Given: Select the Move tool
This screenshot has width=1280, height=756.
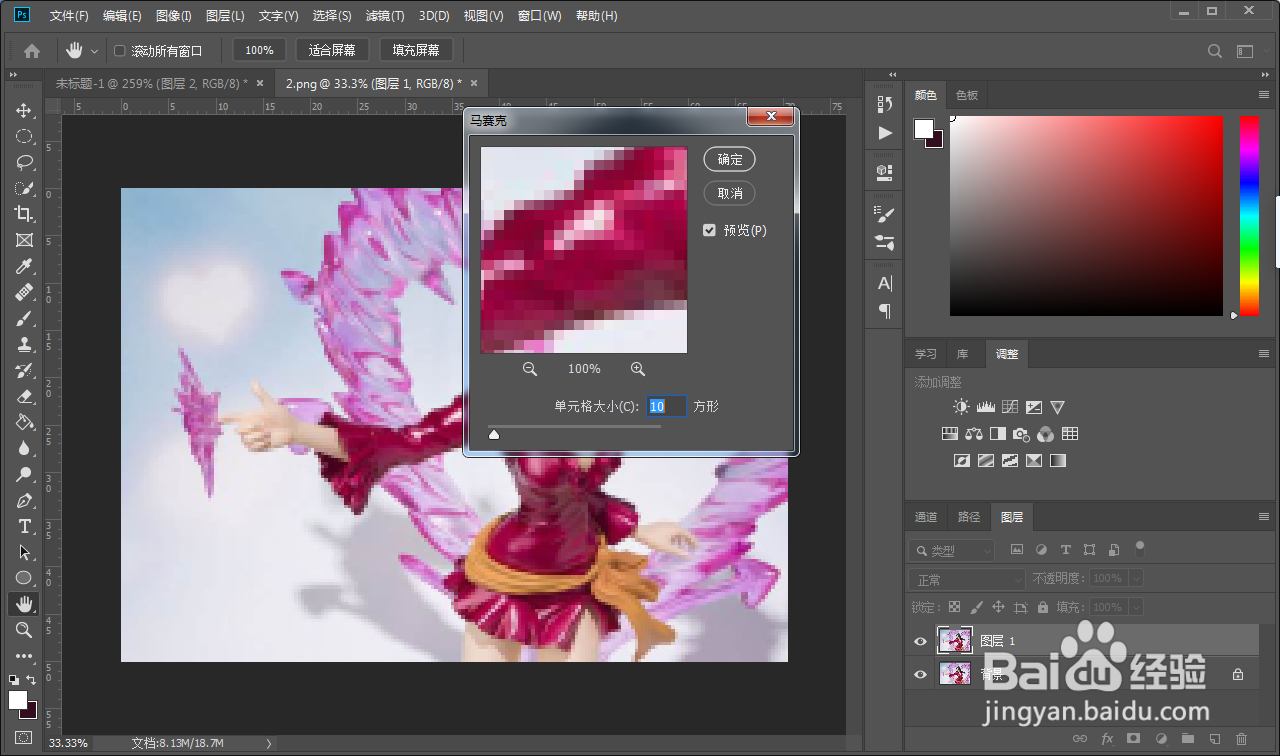Looking at the screenshot, I should point(24,110).
